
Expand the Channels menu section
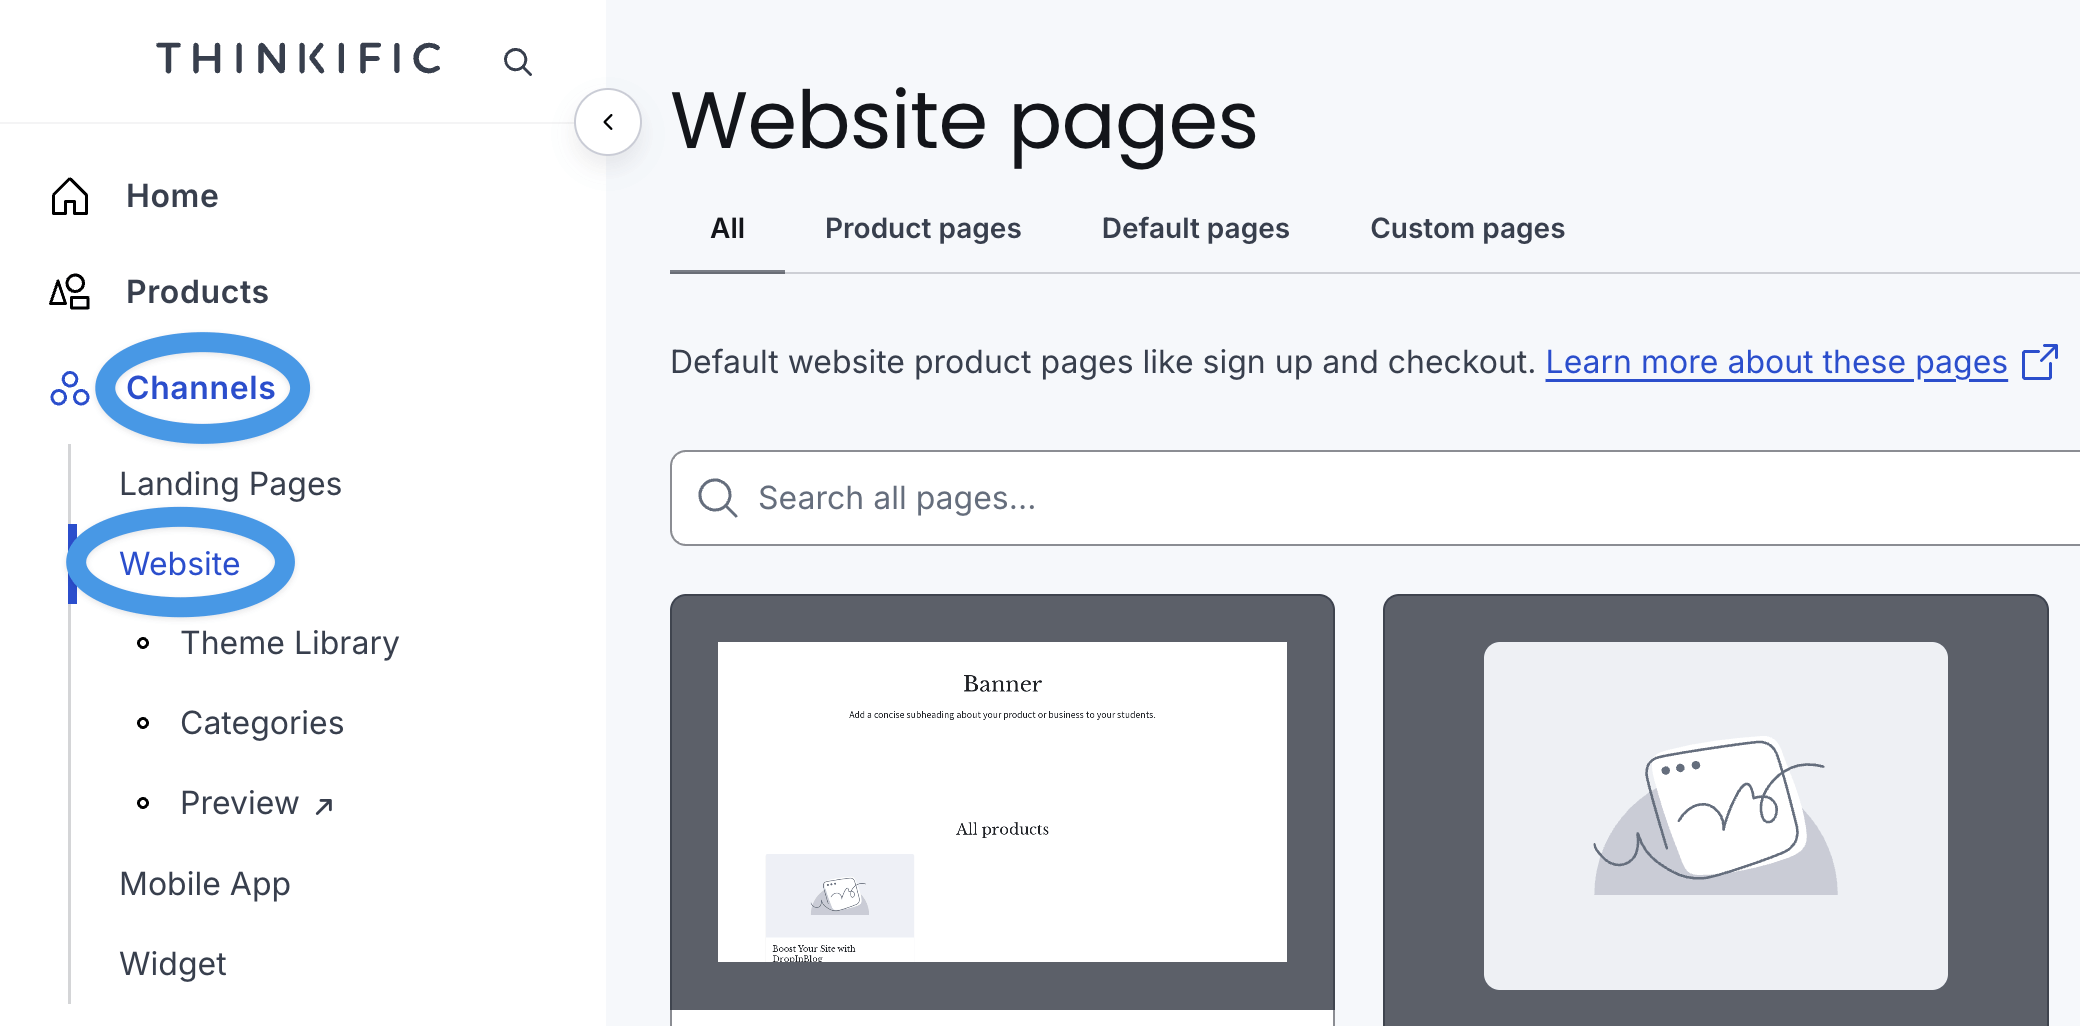coord(201,388)
